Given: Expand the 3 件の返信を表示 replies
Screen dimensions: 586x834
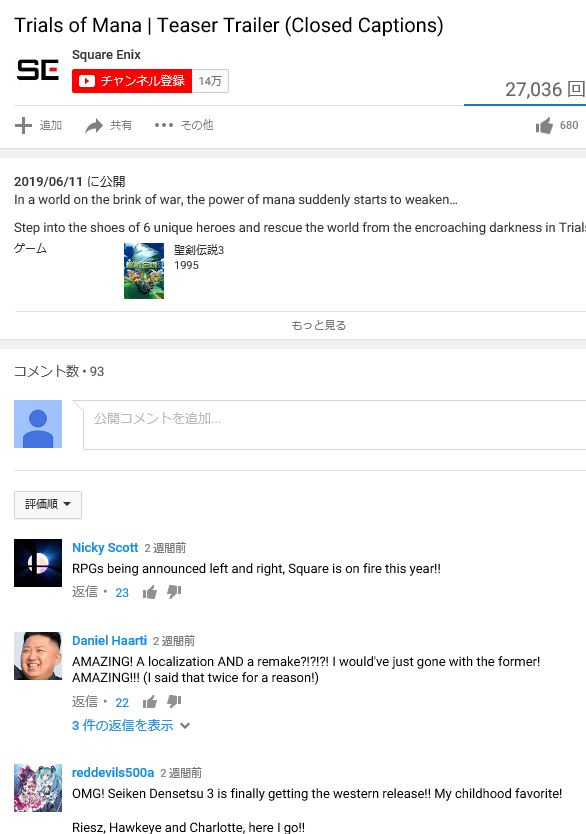Looking at the screenshot, I should point(131,725).
